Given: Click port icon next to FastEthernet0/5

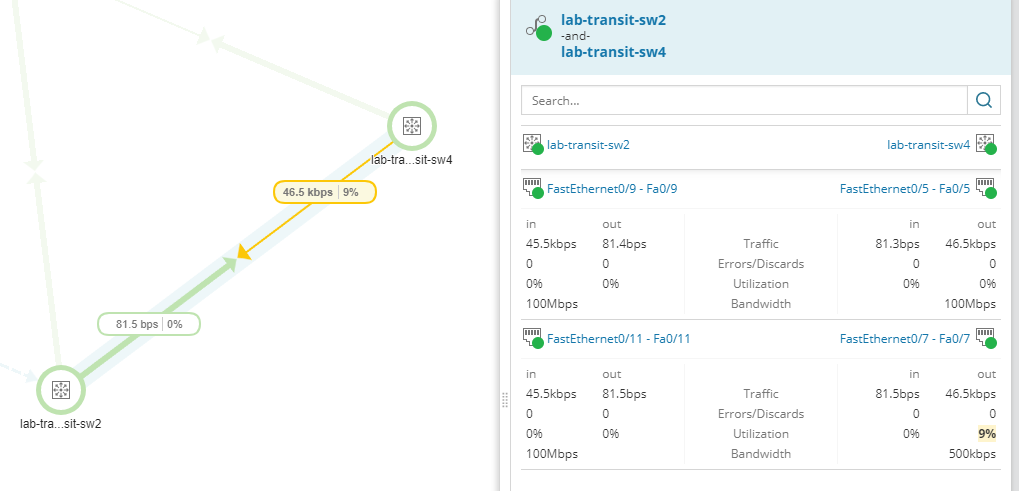Looking at the screenshot, I should [986, 188].
